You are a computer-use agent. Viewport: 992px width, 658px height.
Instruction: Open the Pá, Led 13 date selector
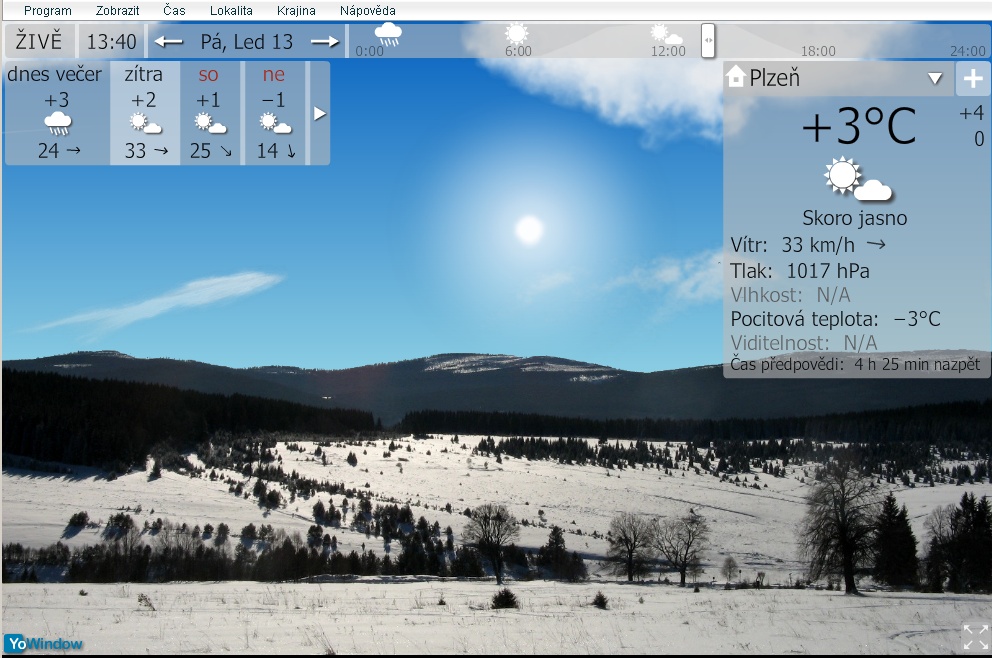pos(247,42)
